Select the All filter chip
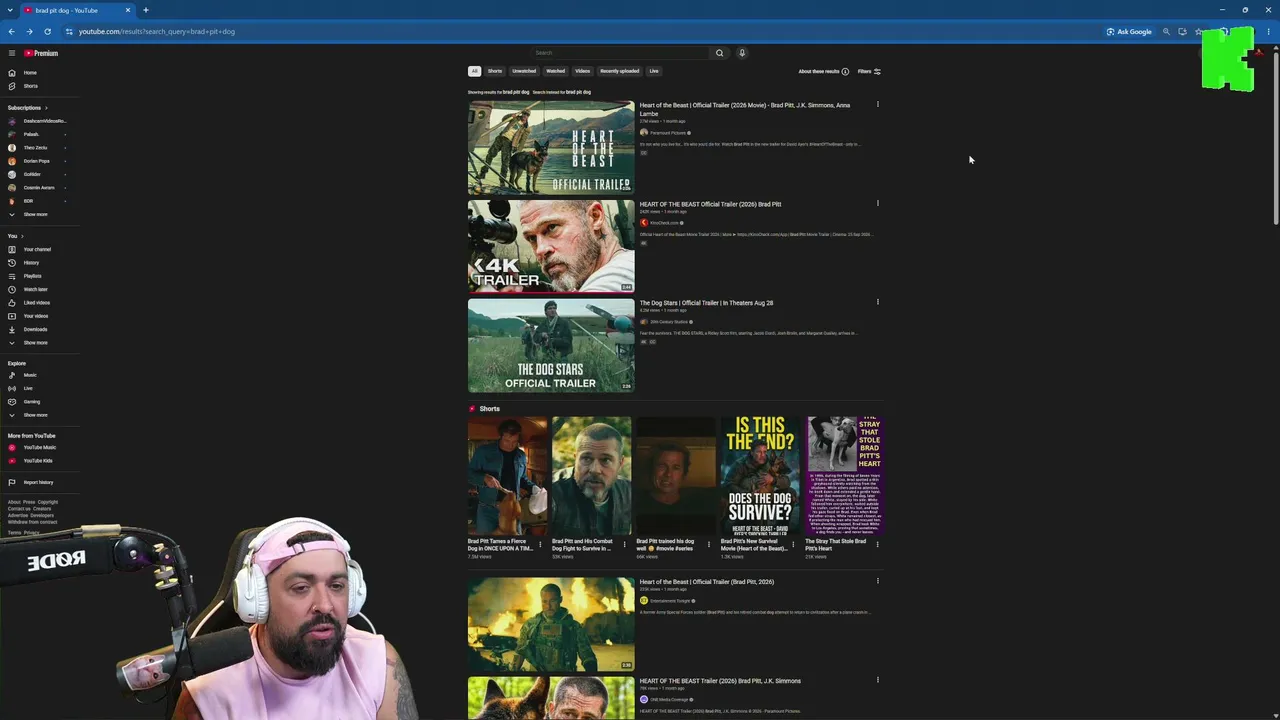Image resolution: width=1280 pixels, height=720 pixels. pos(474,71)
